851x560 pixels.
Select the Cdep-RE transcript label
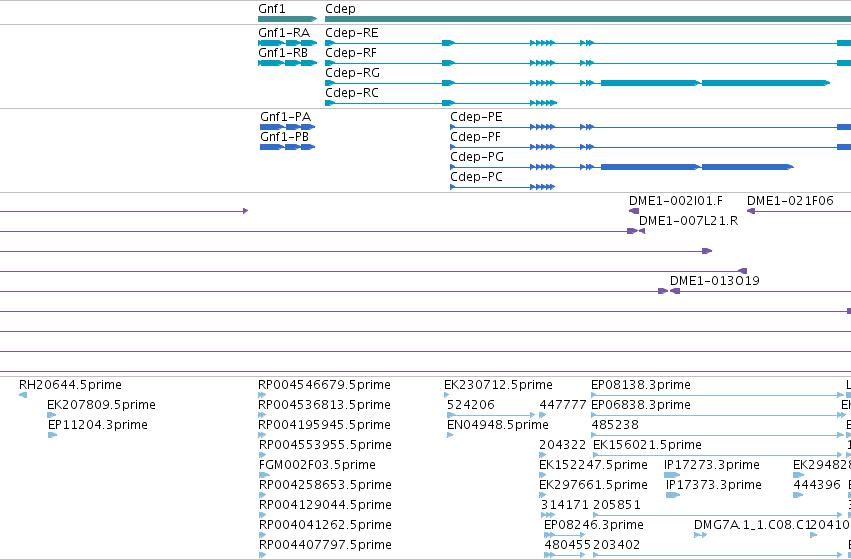(x=352, y=33)
